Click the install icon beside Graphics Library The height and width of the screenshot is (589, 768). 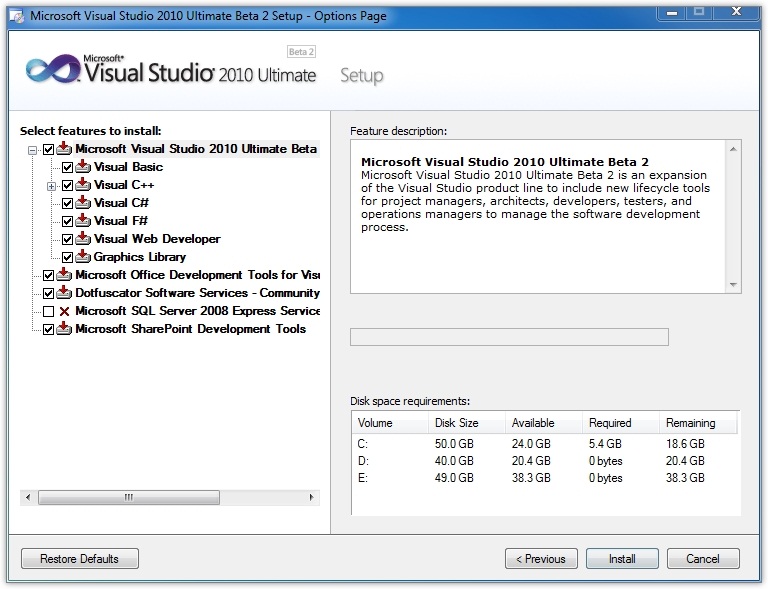(83, 257)
